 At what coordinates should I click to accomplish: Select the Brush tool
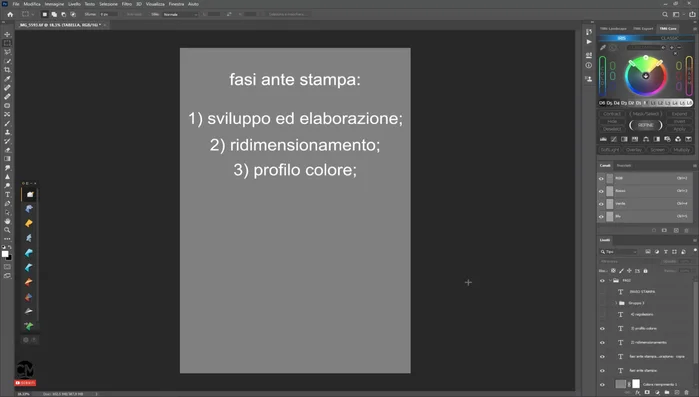(7, 123)
